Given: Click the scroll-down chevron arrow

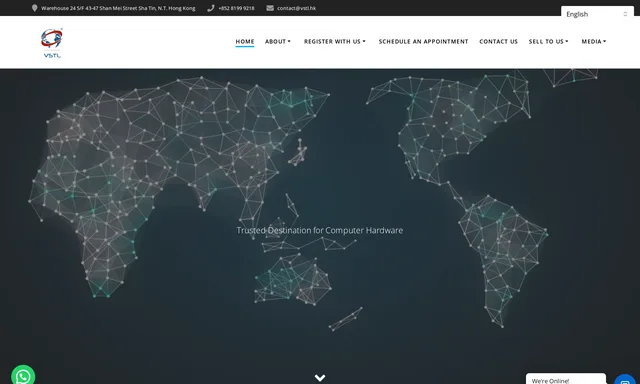Looking at the screenshot, I should point(320,378).
